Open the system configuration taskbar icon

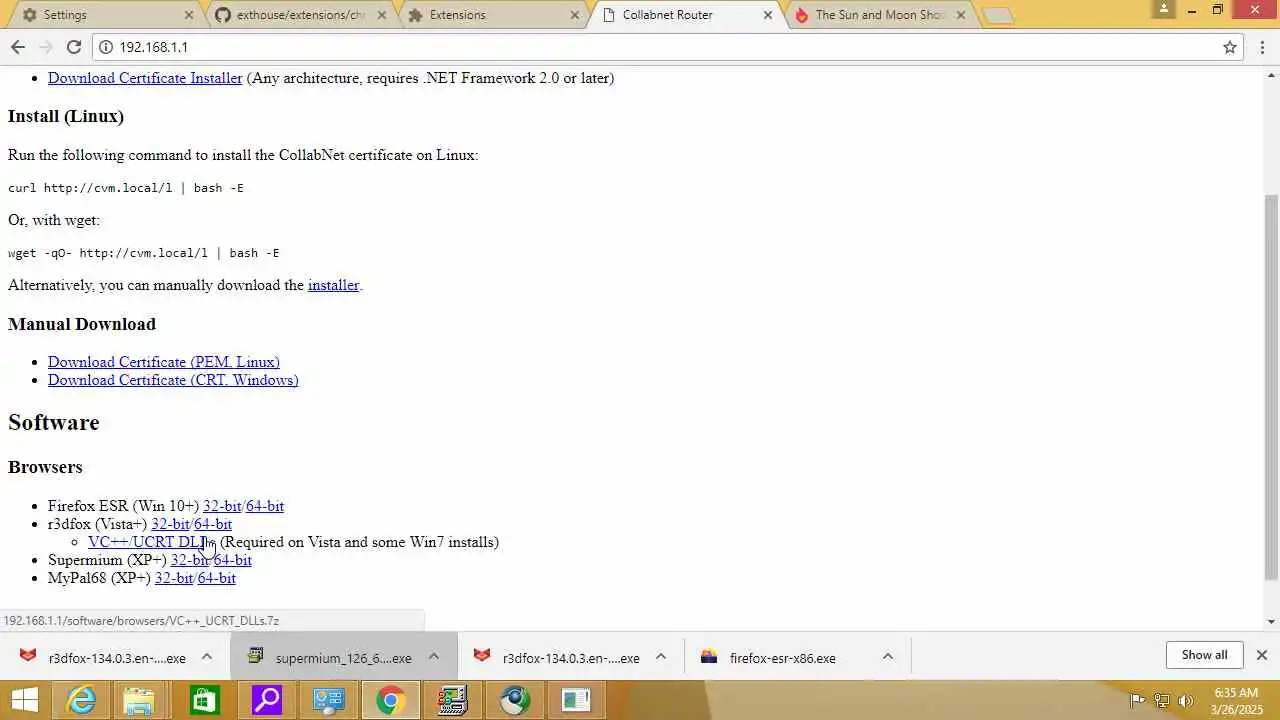tap(452, 700)
